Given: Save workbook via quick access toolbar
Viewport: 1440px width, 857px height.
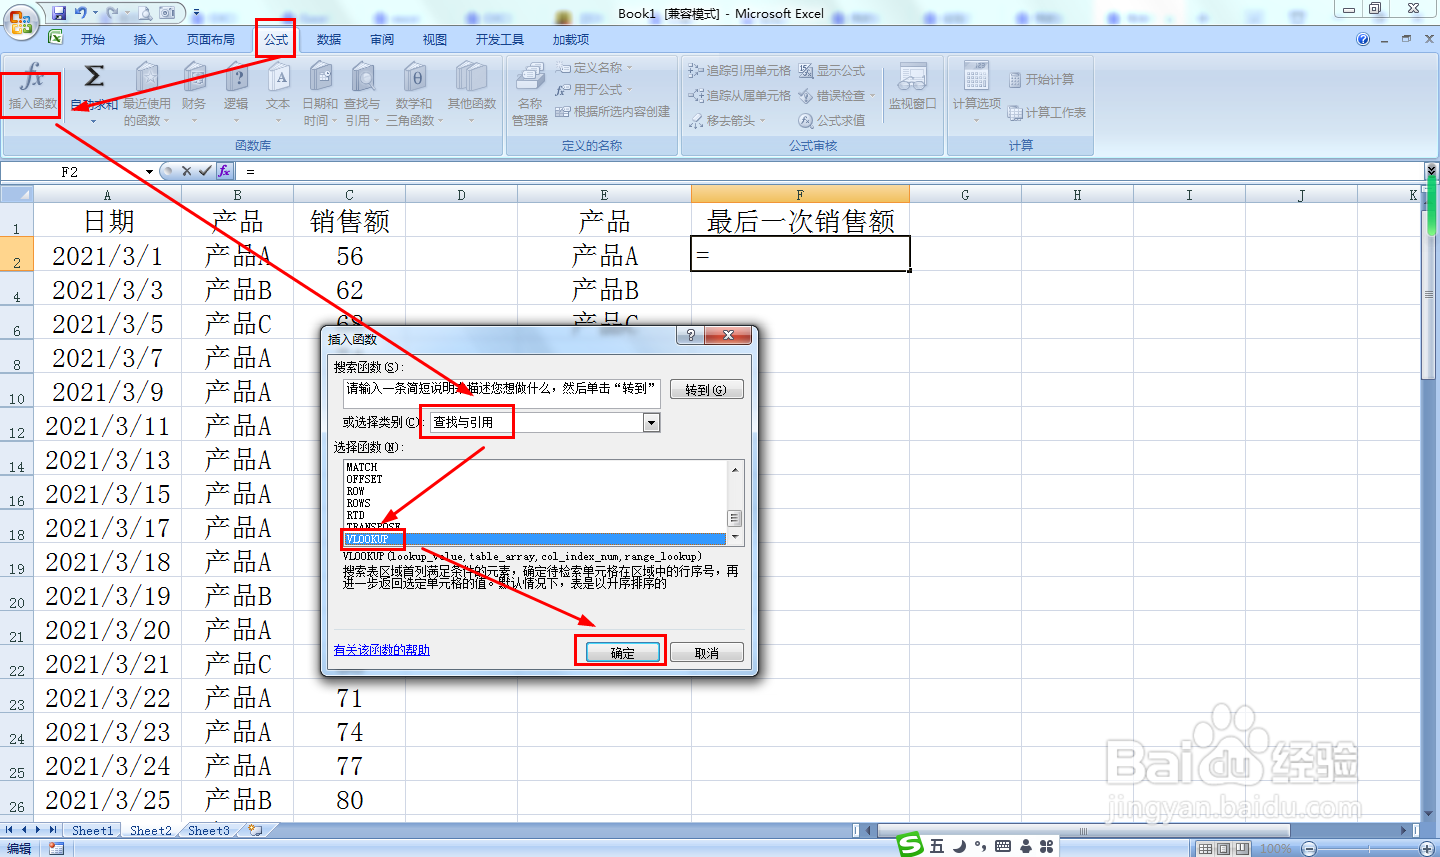Looking at the screenshot, I should point(59,13).
